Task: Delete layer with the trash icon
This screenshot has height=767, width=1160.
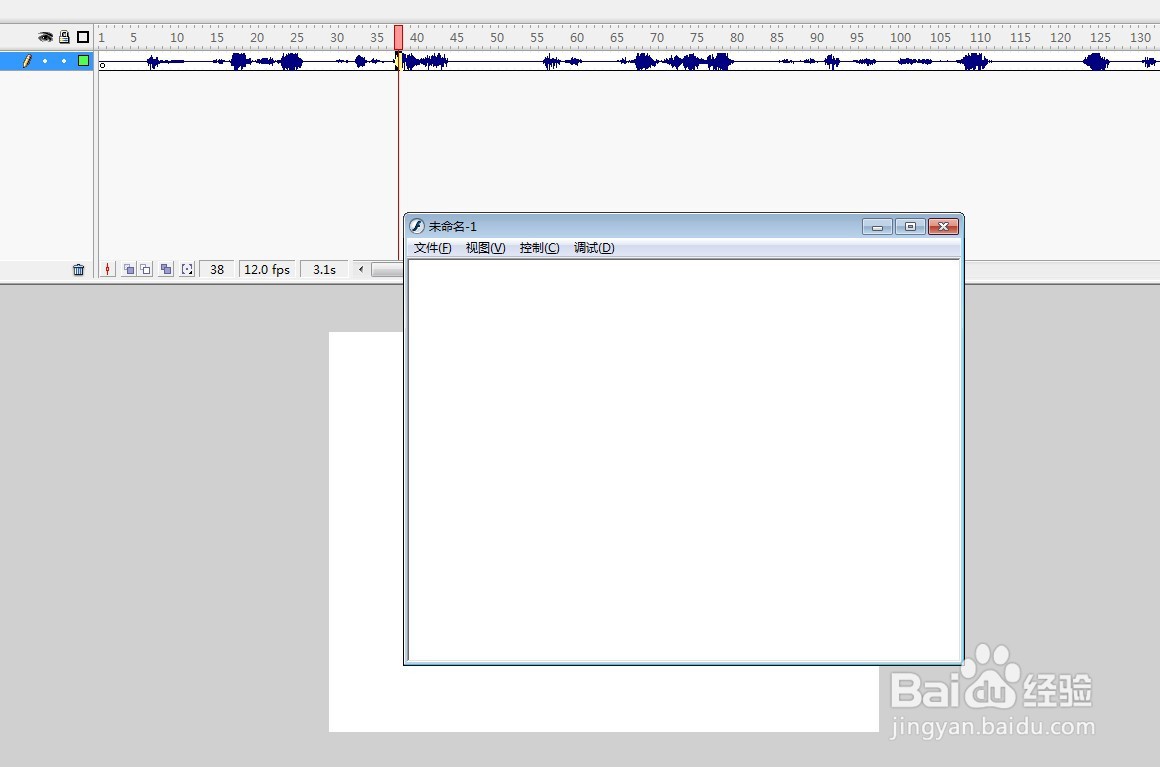Action: 78,270
